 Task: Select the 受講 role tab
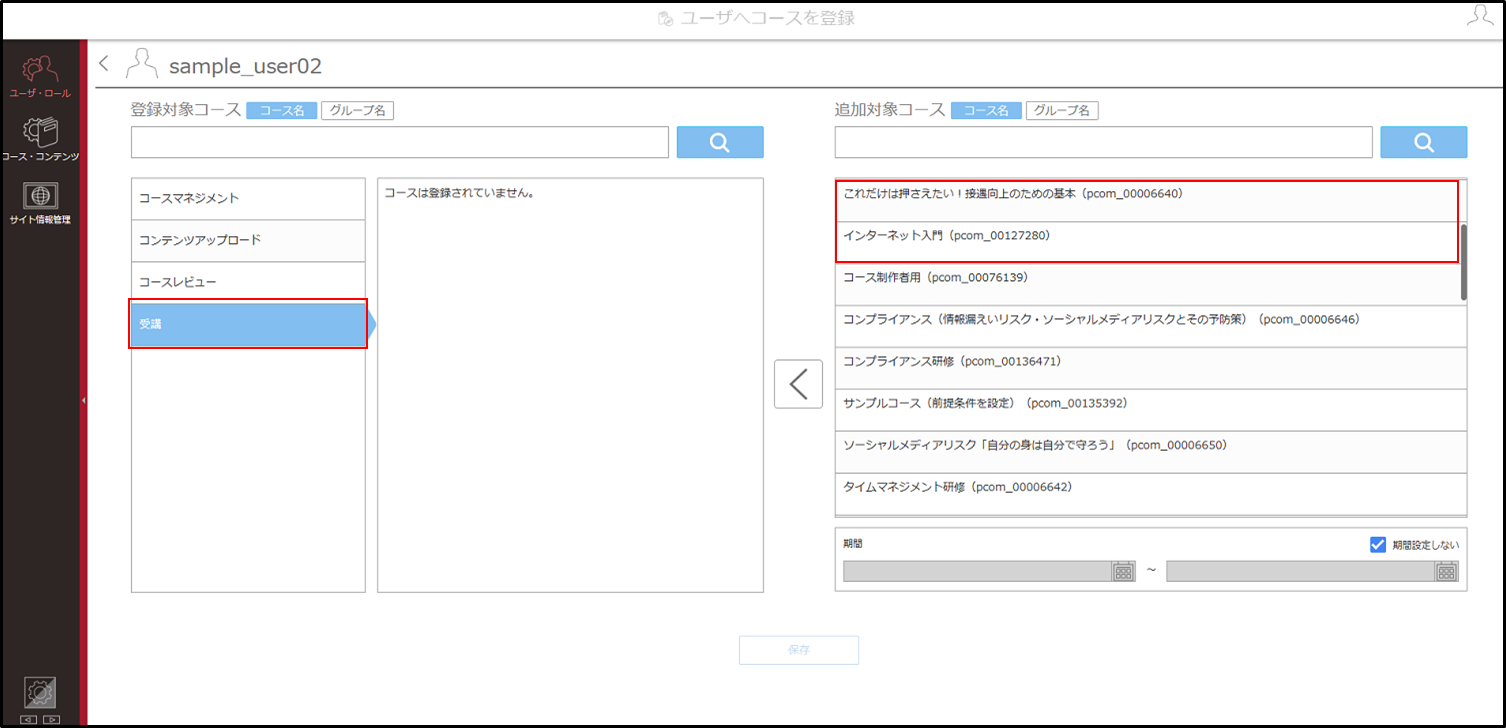click(x=248, y=325)
